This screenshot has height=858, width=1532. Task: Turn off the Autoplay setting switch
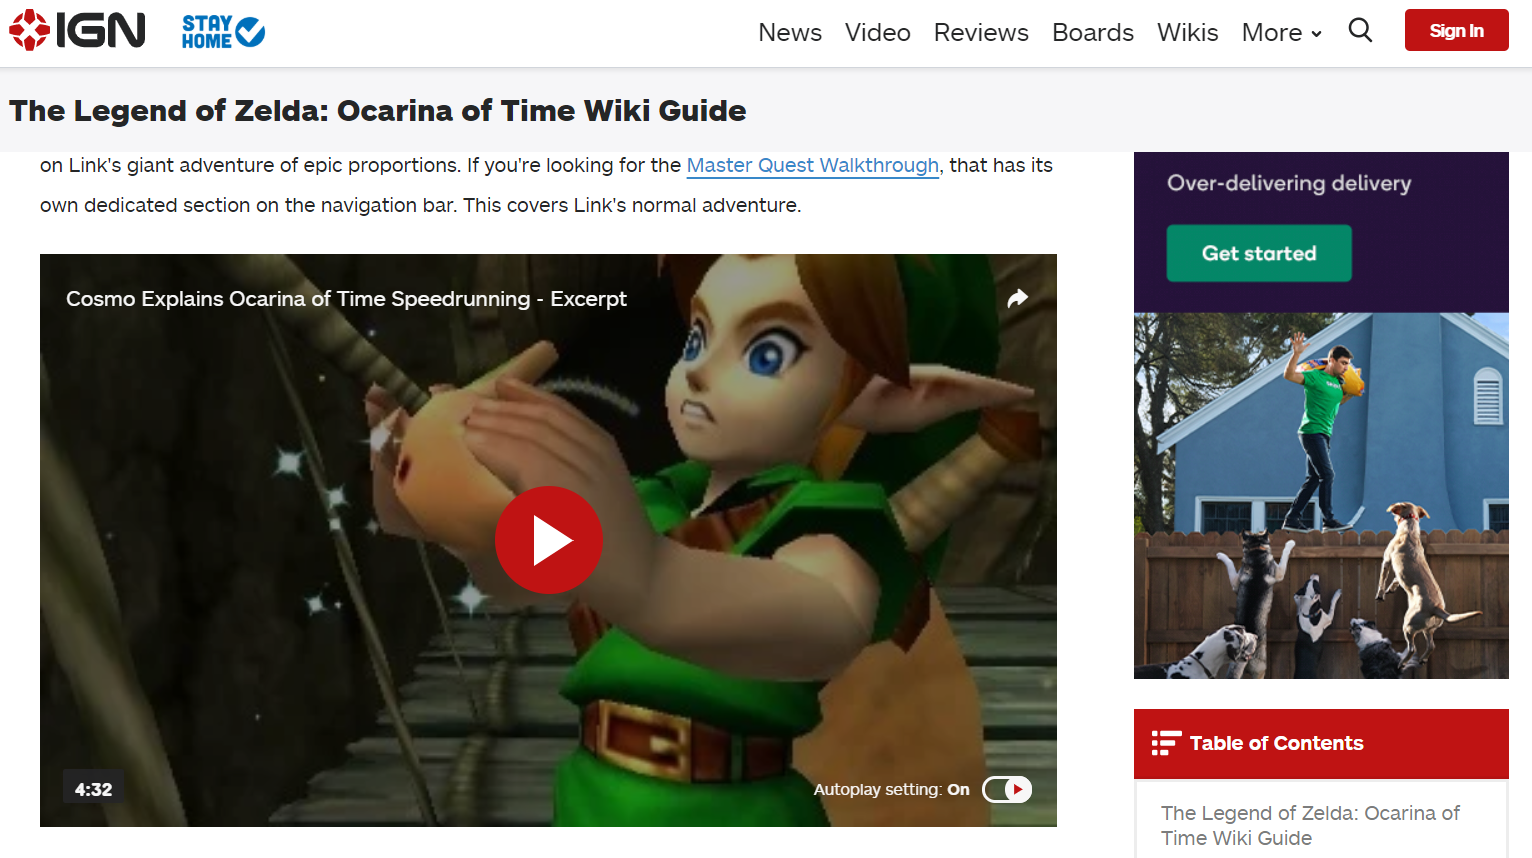pos(1007,789)
